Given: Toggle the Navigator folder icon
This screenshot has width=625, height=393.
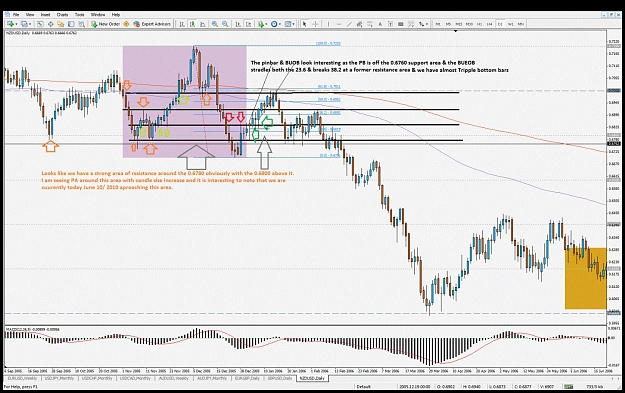Looking at the screenshot, I should point(61,24).
